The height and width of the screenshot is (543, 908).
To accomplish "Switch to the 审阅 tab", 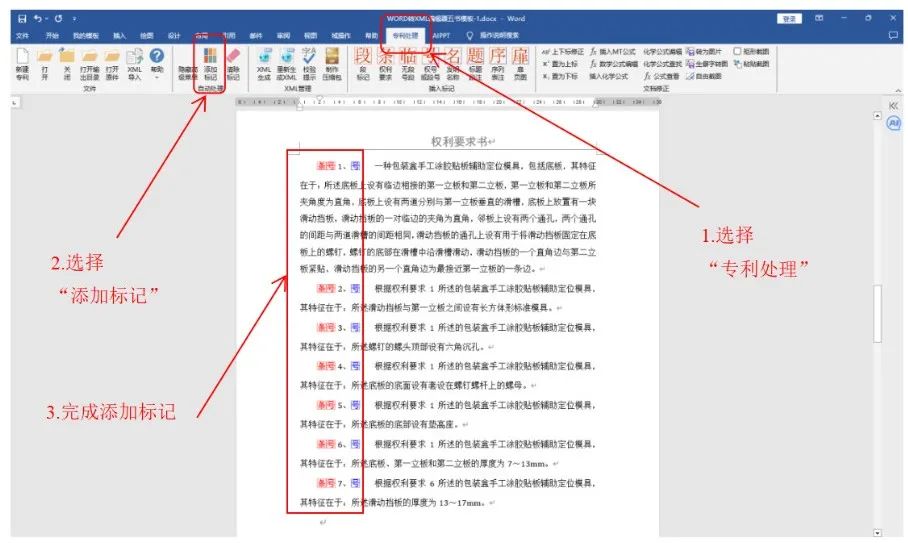I will pos(283,36).
